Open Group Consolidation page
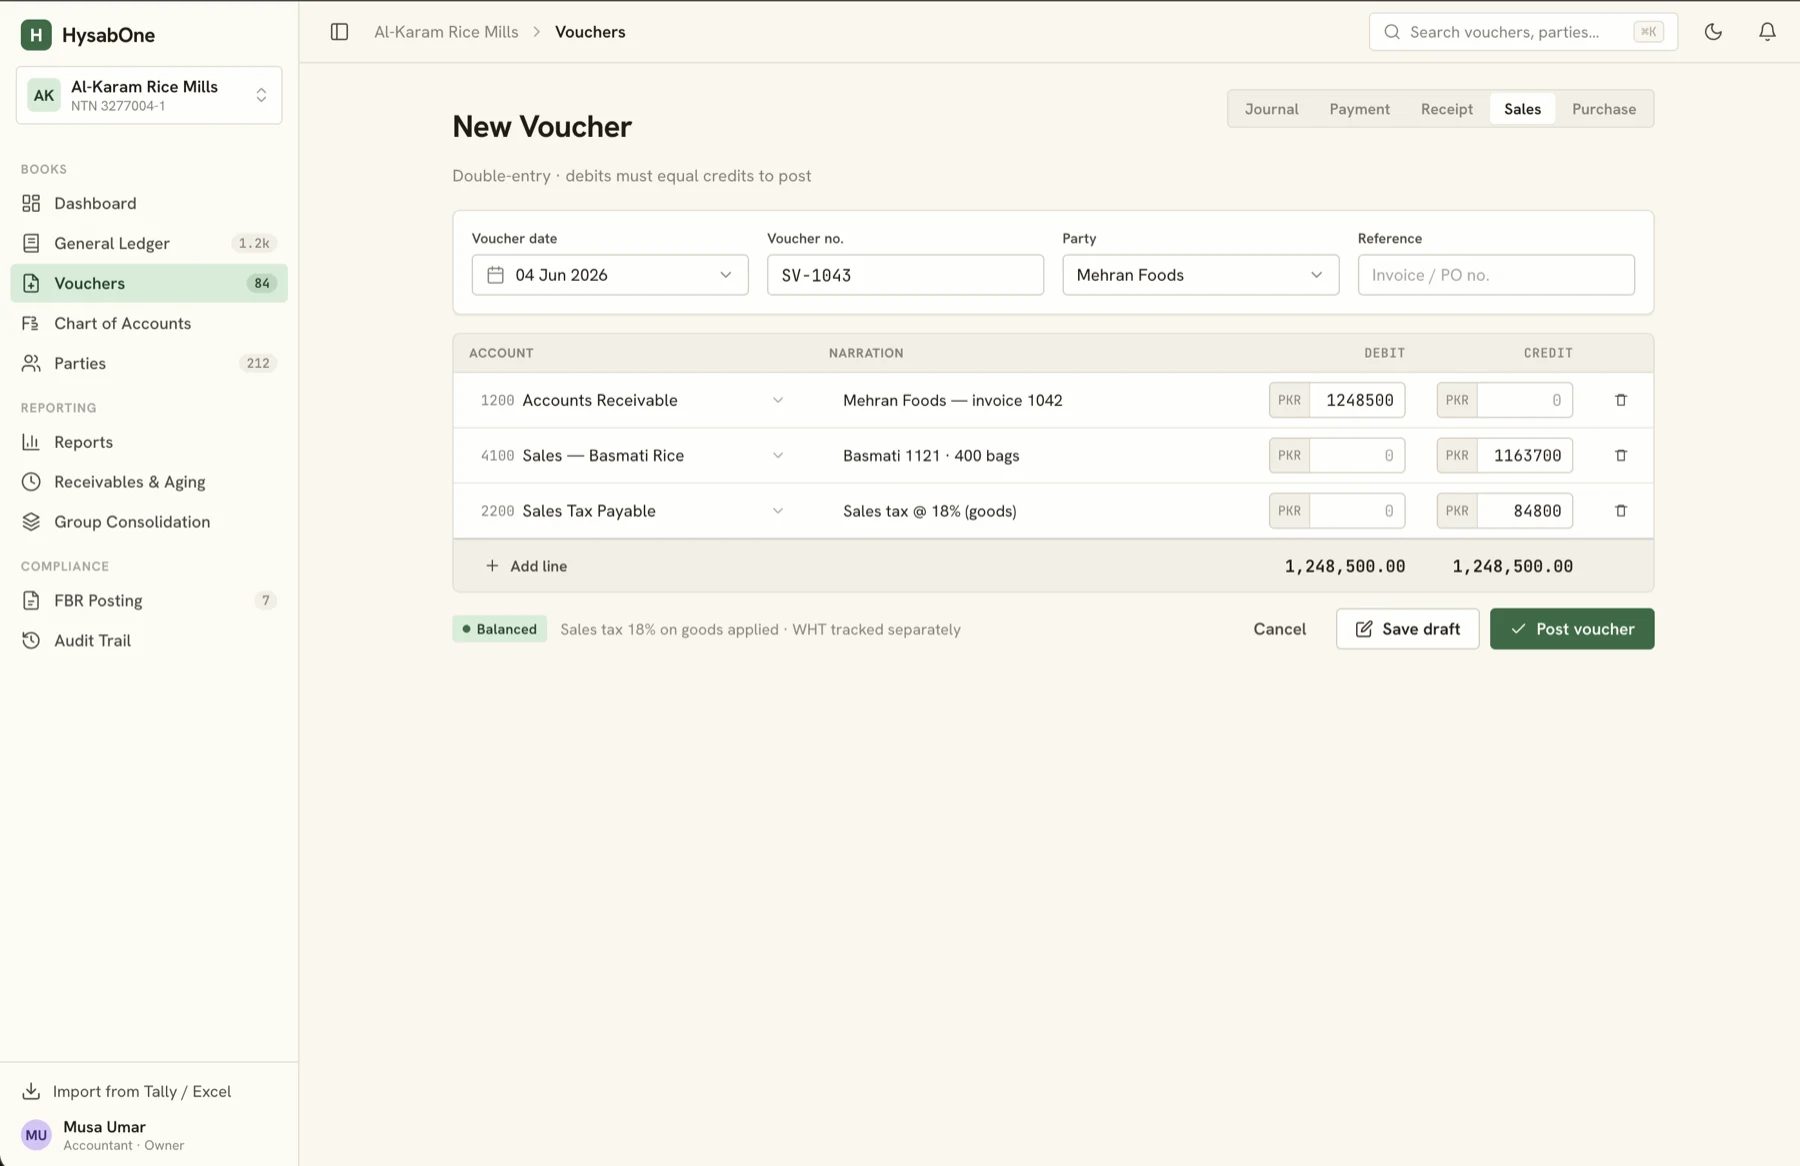Screen dimensions: 1800x1166 pyautogui.click(x=149, y=522)
